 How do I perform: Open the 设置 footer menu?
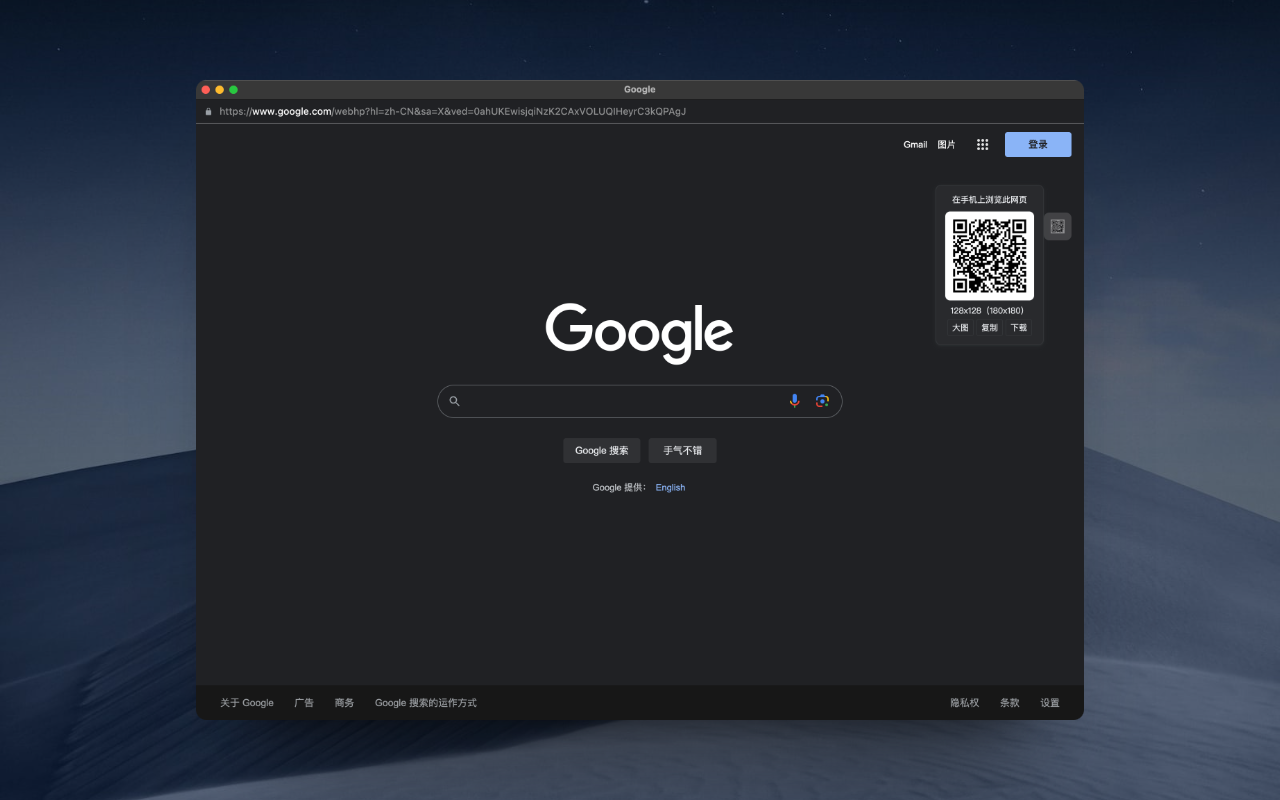click(x=1050, y=703)
